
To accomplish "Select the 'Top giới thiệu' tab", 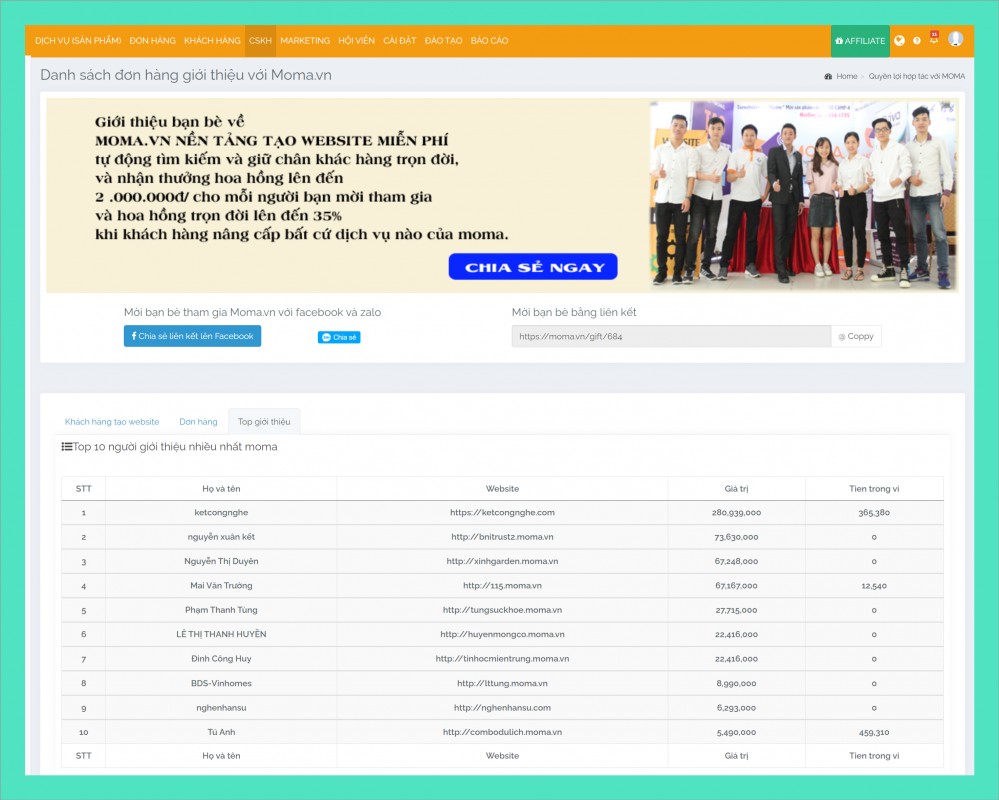I will 264,422.
